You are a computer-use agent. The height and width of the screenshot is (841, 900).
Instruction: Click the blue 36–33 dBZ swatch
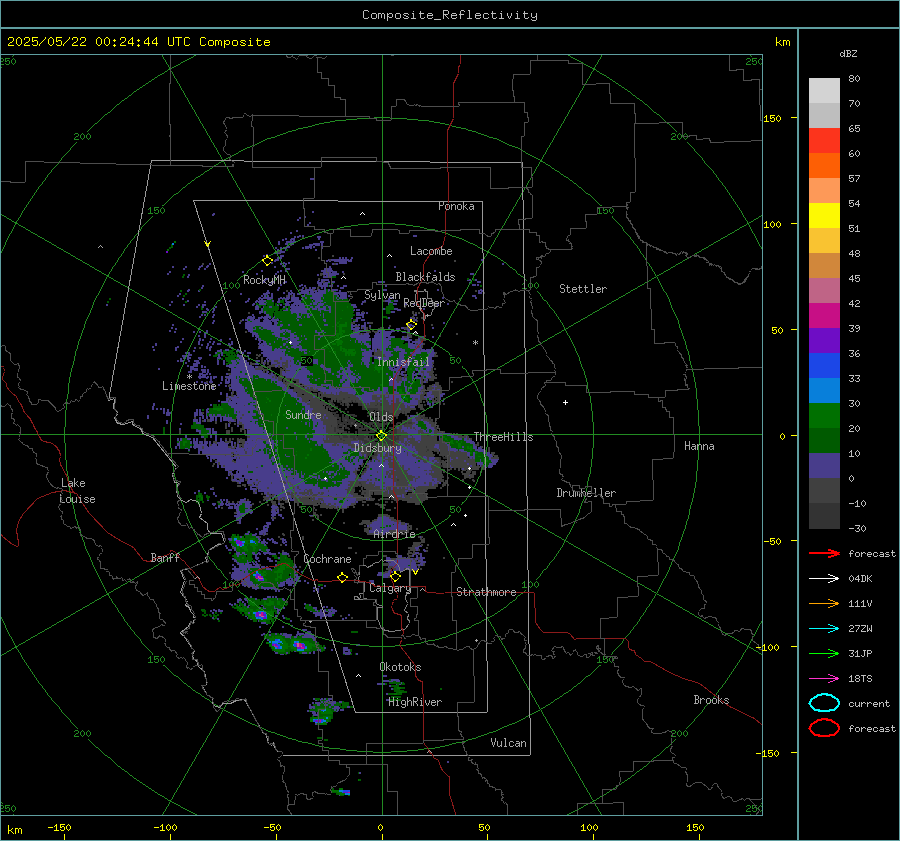click(x=824, y=366)
